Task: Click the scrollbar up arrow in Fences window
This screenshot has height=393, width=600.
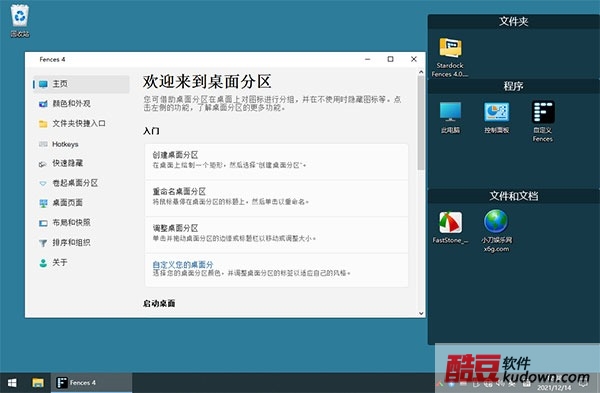Action: [x=421, y=72]
